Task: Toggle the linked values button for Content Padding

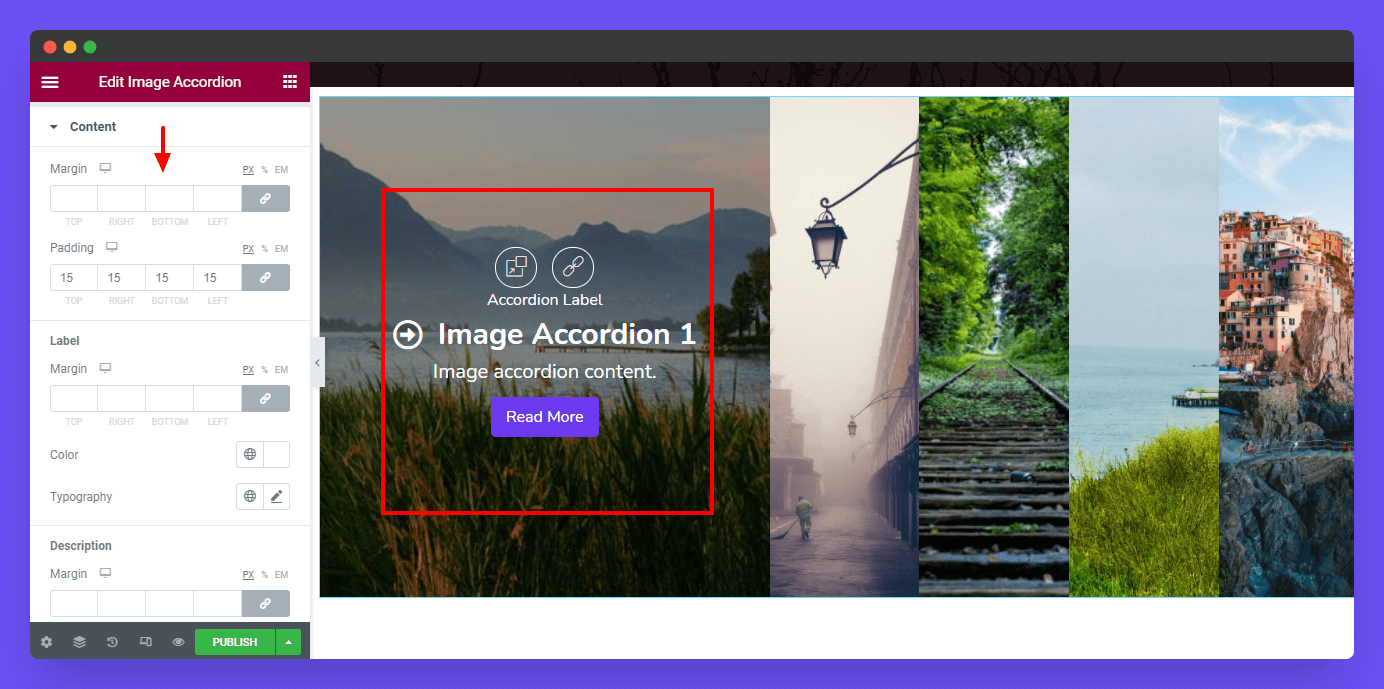Action: pyautogui.click(x=266, y=278)
